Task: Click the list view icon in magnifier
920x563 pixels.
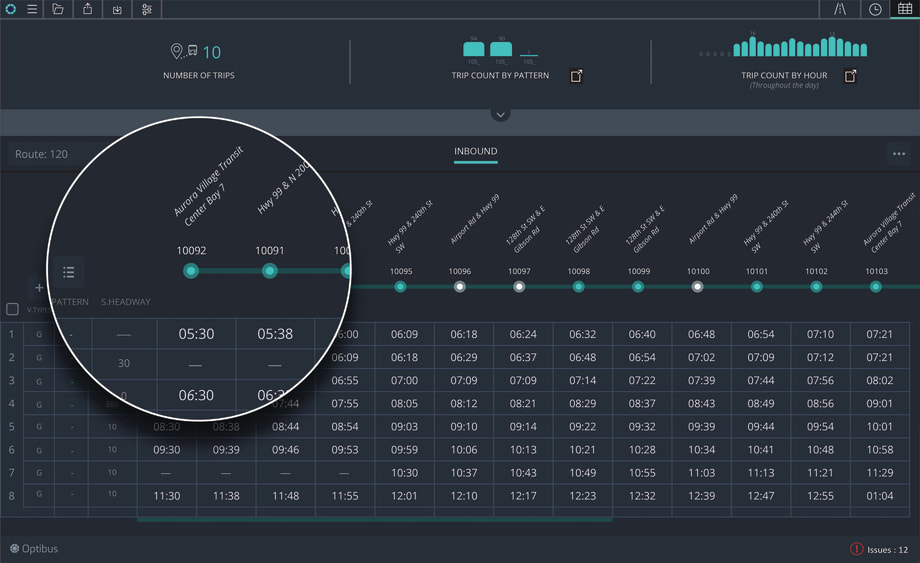Action: pyautogui.click(x=69, y=272)
